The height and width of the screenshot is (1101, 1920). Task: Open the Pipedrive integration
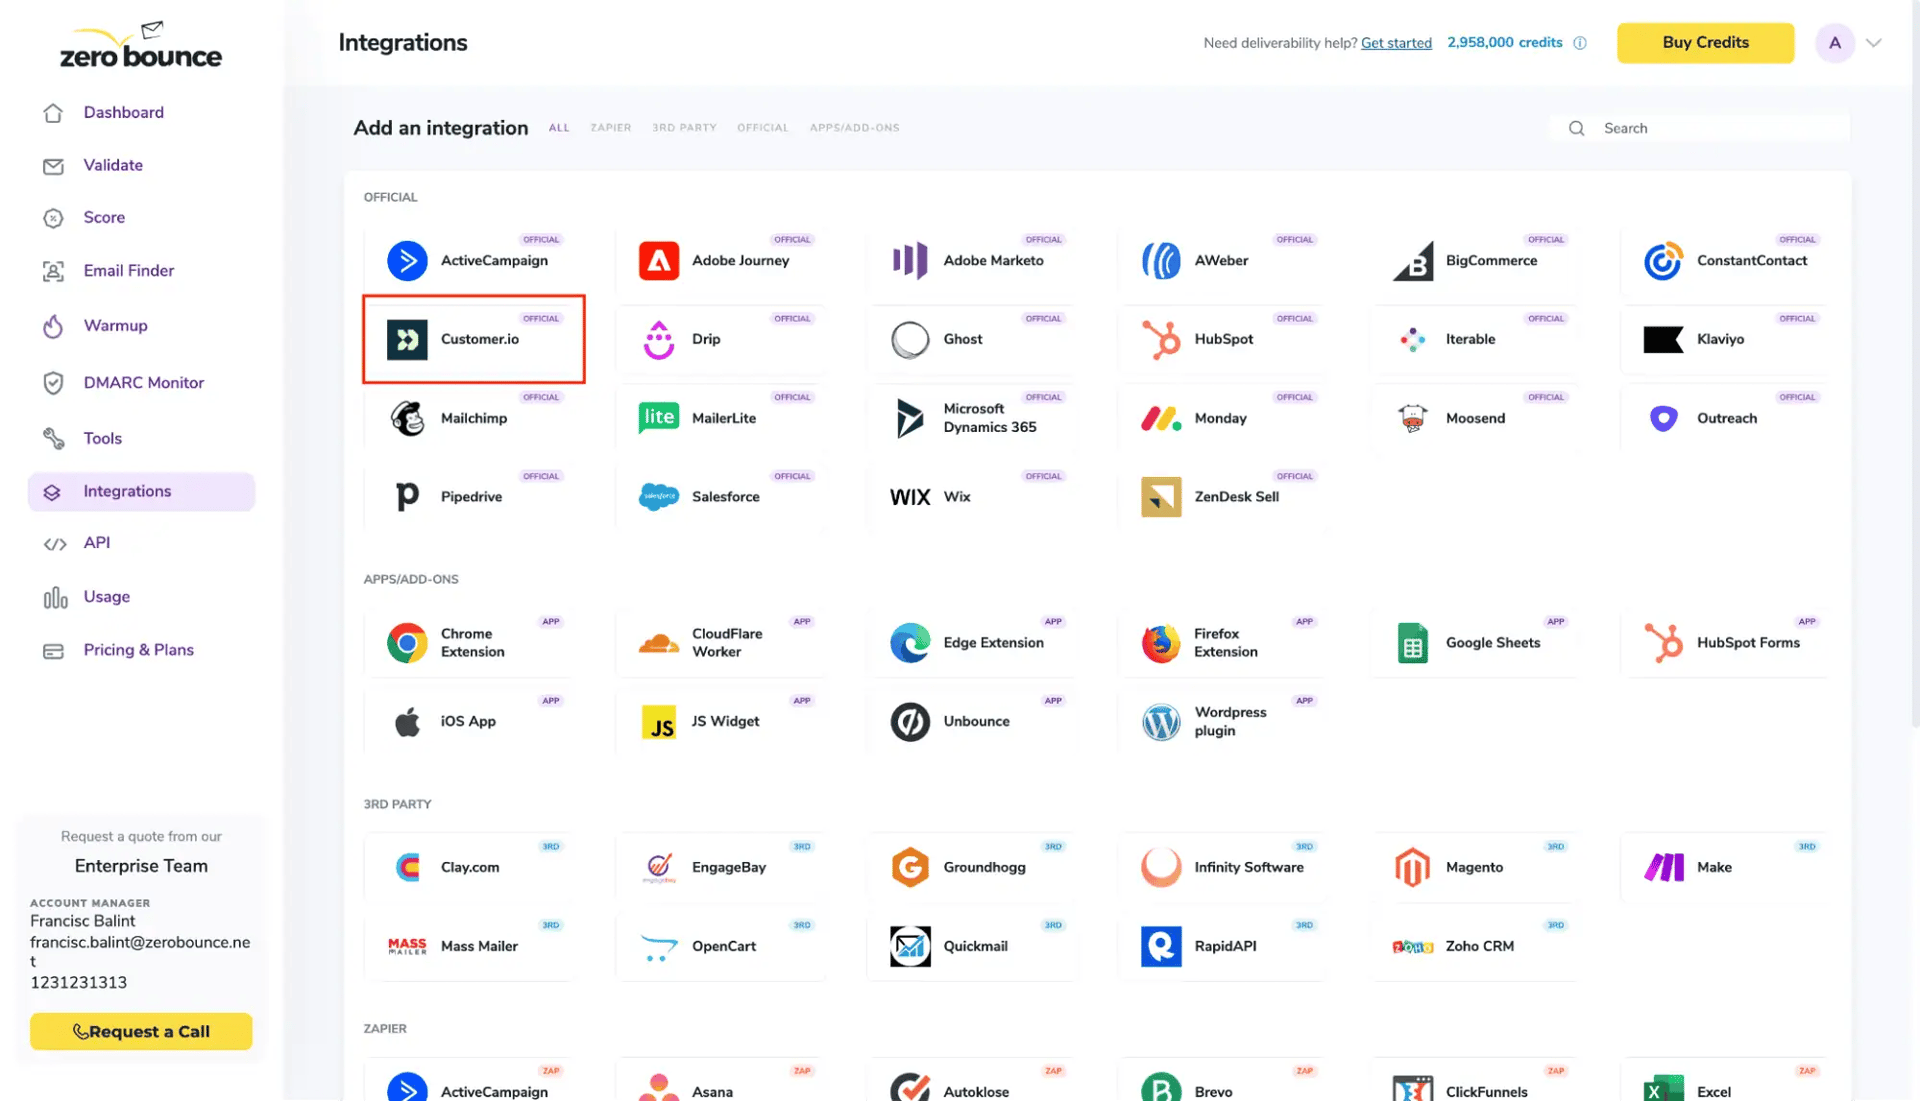tap(470, 496)
